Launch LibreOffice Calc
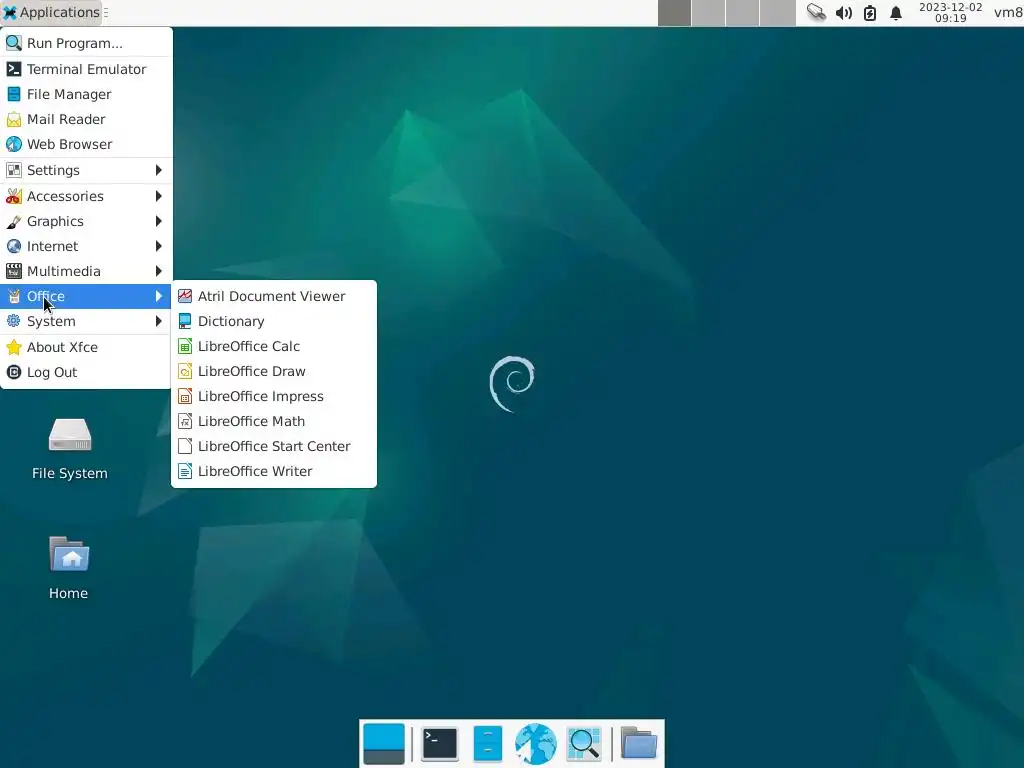 click(274, 346)
